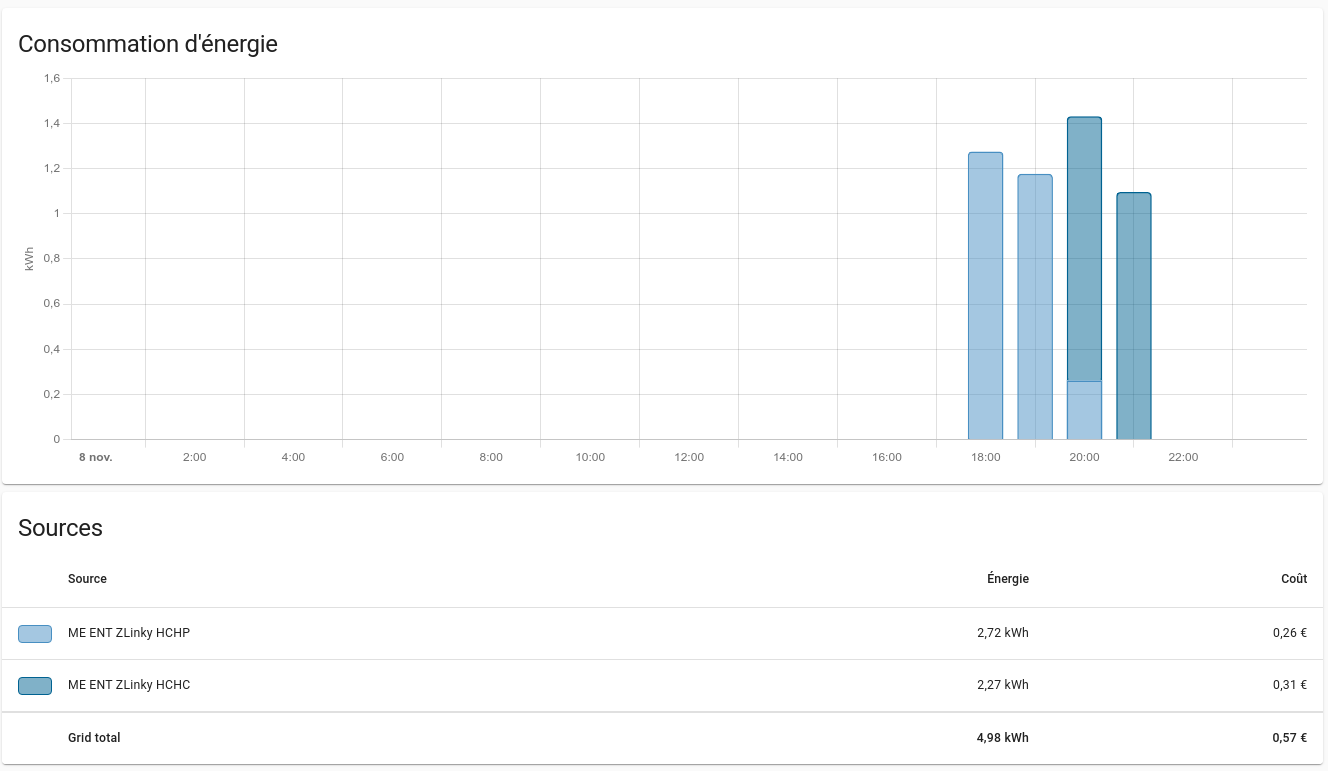
Task: Click the Énergie column header
Action: (x=1008, y=579)
